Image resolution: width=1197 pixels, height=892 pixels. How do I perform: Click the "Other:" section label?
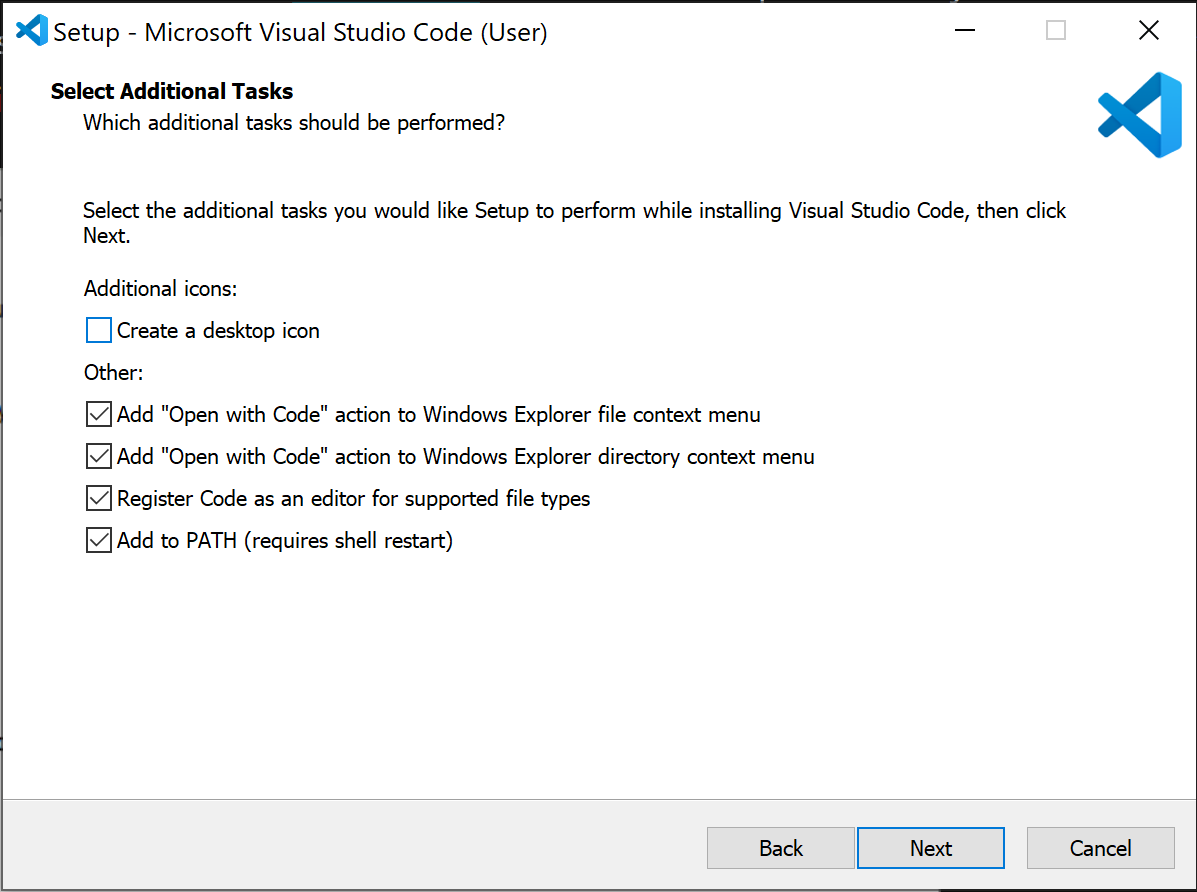click(113, 372)
